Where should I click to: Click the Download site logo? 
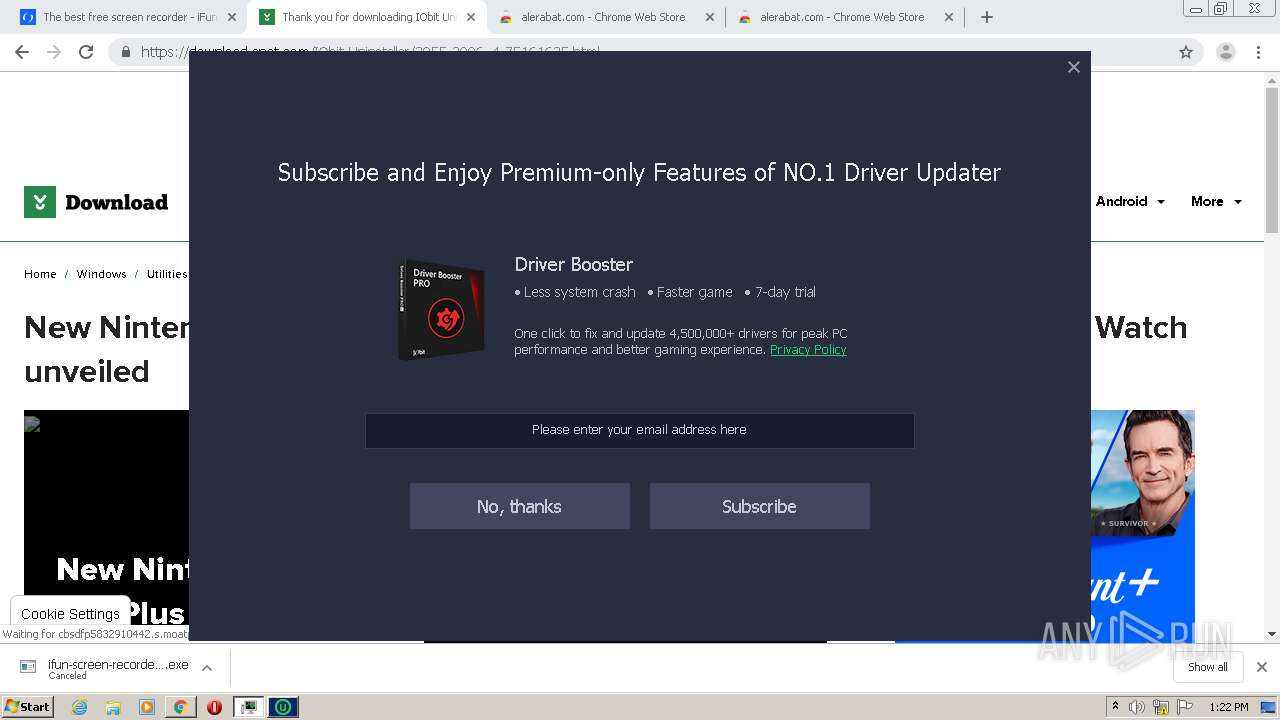click(96, 202)
